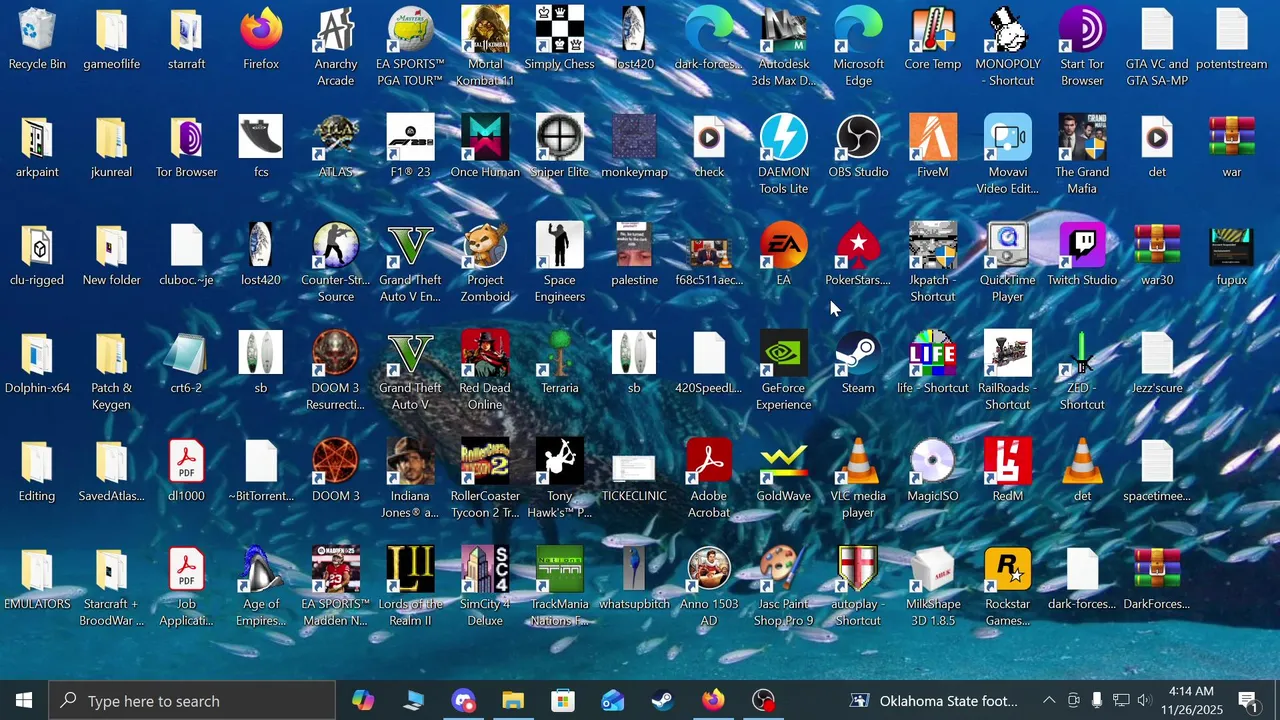Select the Tony Hawk's game icon

pos(560,480)
